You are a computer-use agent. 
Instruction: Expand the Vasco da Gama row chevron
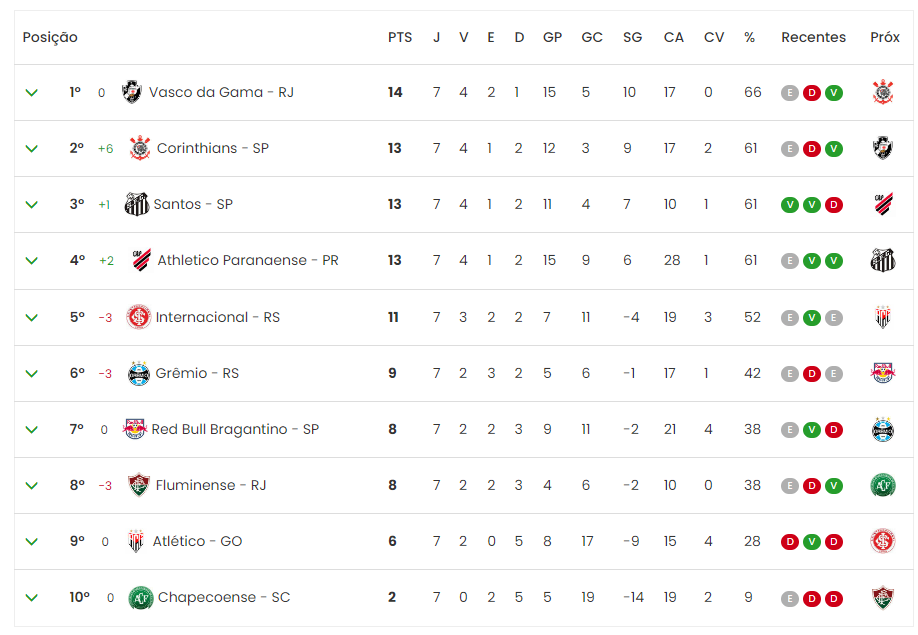[32, 92]
